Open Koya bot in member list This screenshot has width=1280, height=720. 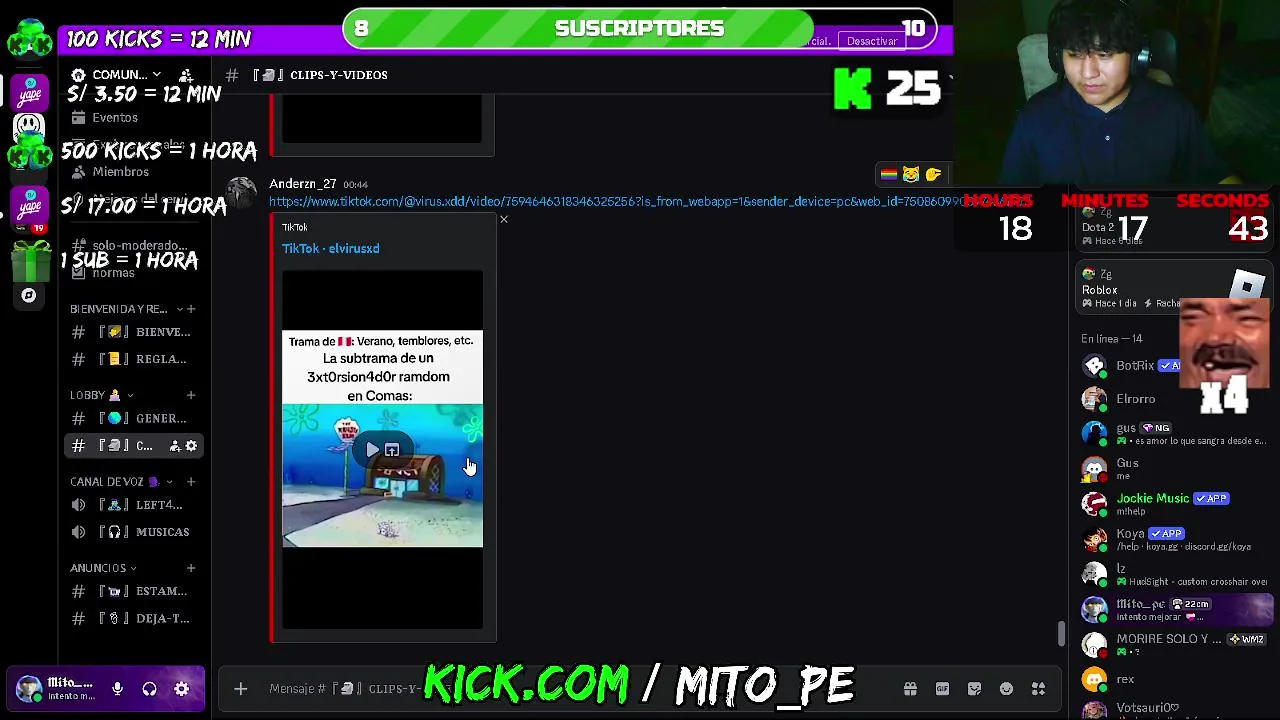[1175, 538]
